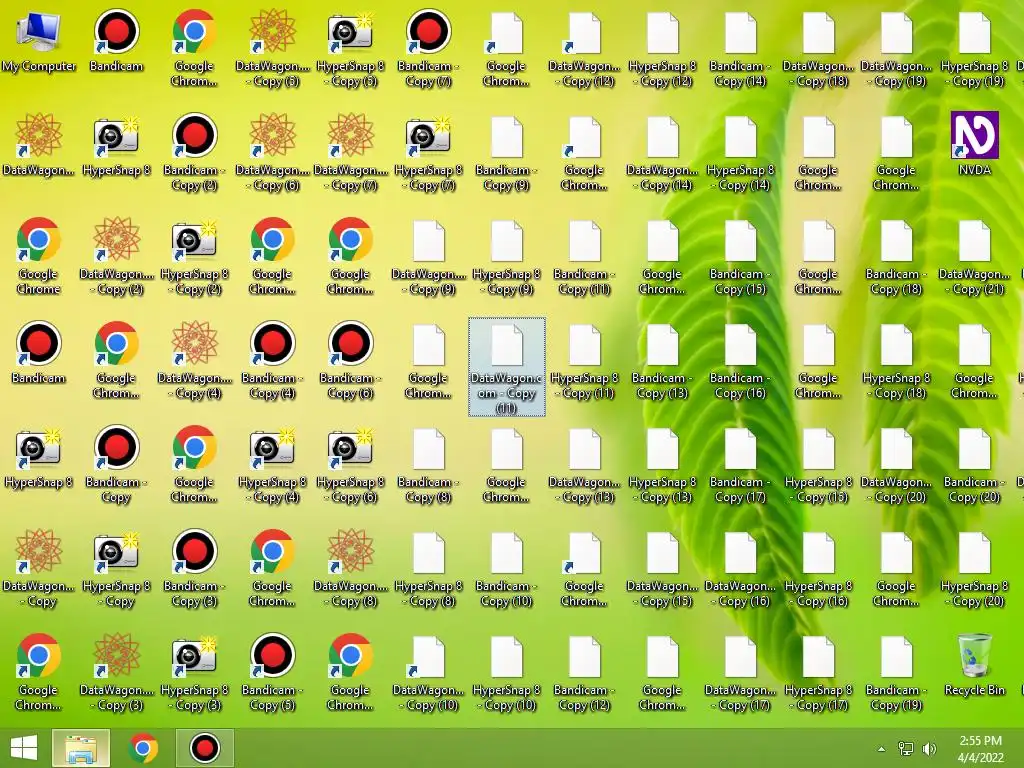Select DataWagon - Copy (5) shortcut
This screenshot has width=1024, height=768.
[x=272, y=48]
